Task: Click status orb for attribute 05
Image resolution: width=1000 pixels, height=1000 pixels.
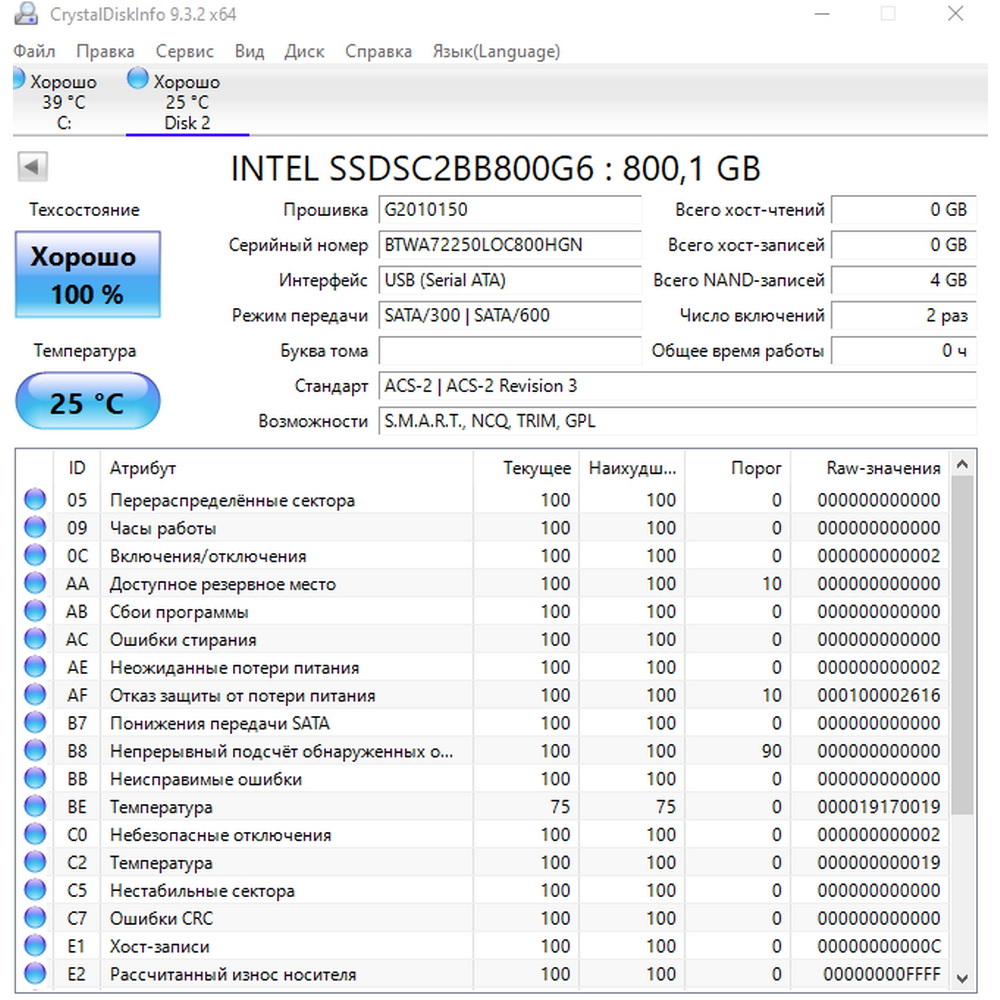Action: 35,499
